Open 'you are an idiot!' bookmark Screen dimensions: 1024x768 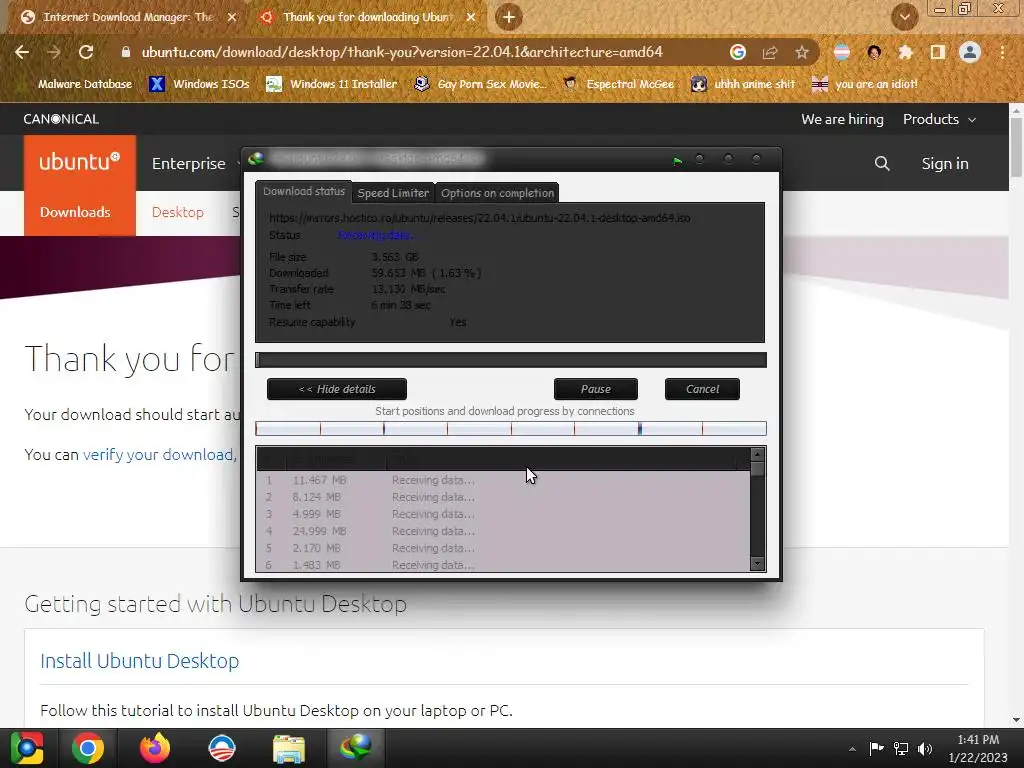[865, 84]
